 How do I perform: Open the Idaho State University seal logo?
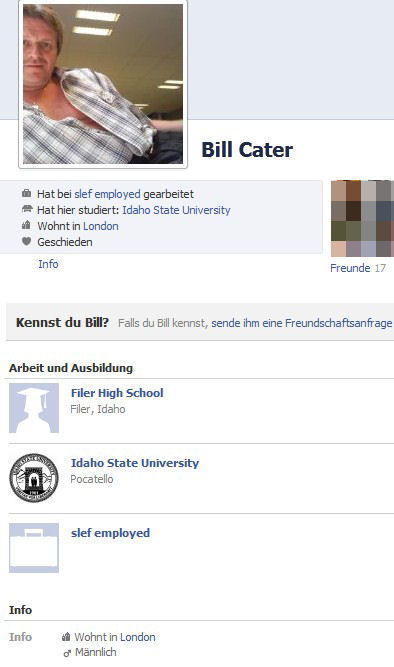[x=34, y=478]
